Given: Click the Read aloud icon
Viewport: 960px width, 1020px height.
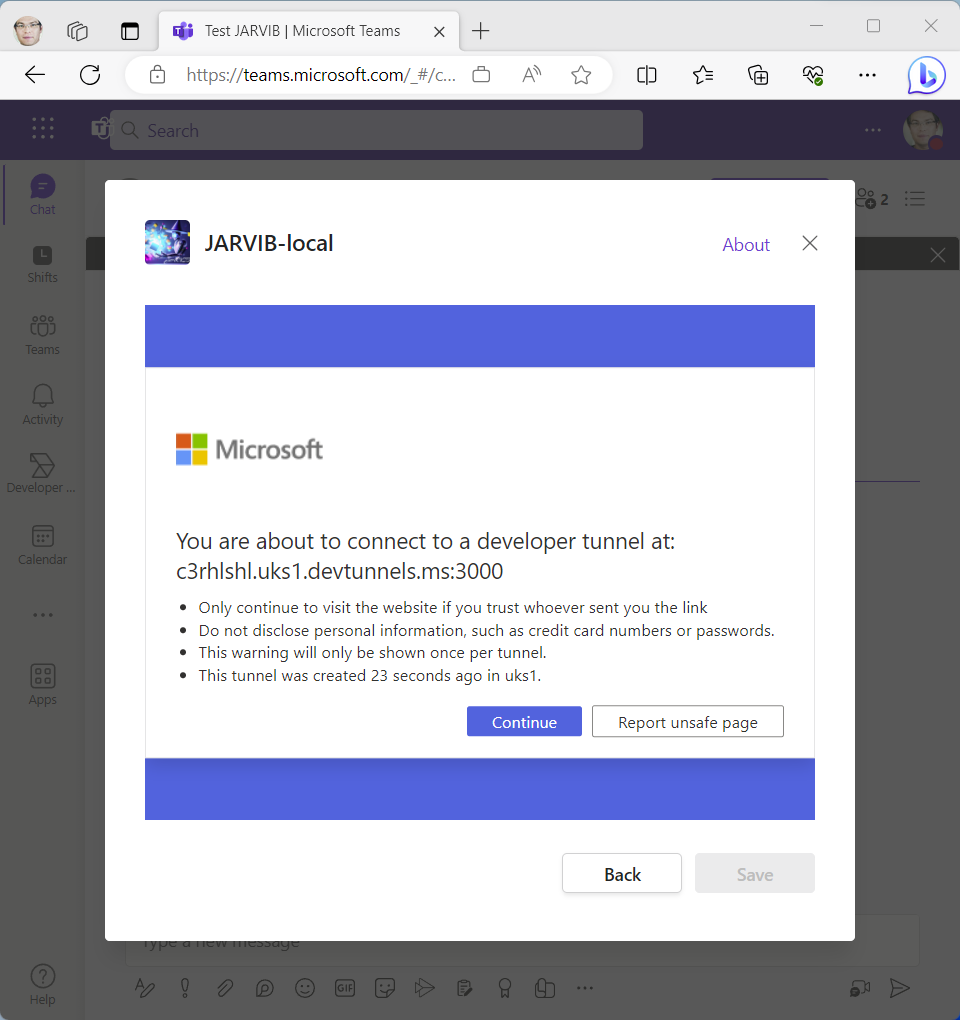Looking at the screenshot, I should pos(531,75).
